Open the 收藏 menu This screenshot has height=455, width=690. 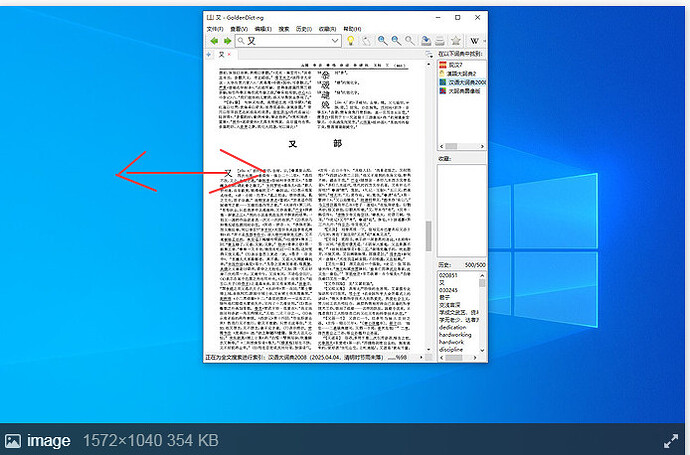click(327, 29)
